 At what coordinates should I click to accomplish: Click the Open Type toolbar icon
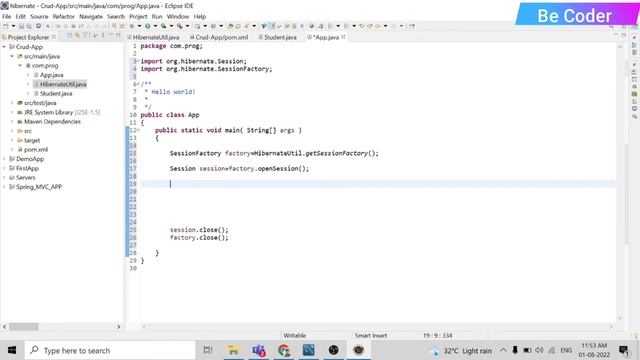pyautogui.click(x=230, y=26)
